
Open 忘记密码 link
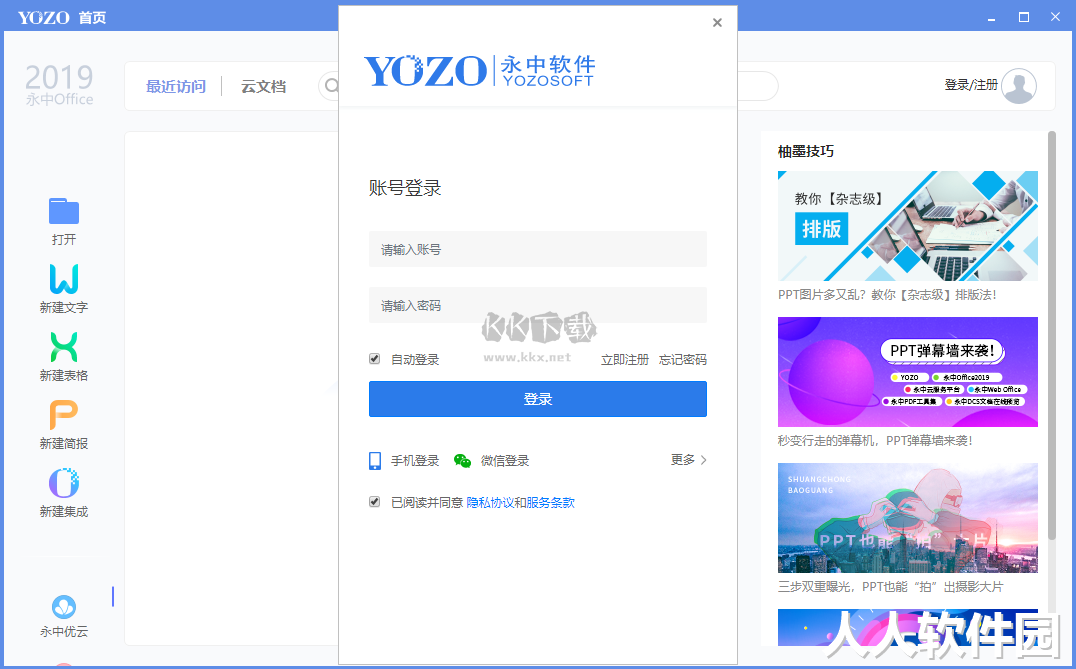click(683, 360)
